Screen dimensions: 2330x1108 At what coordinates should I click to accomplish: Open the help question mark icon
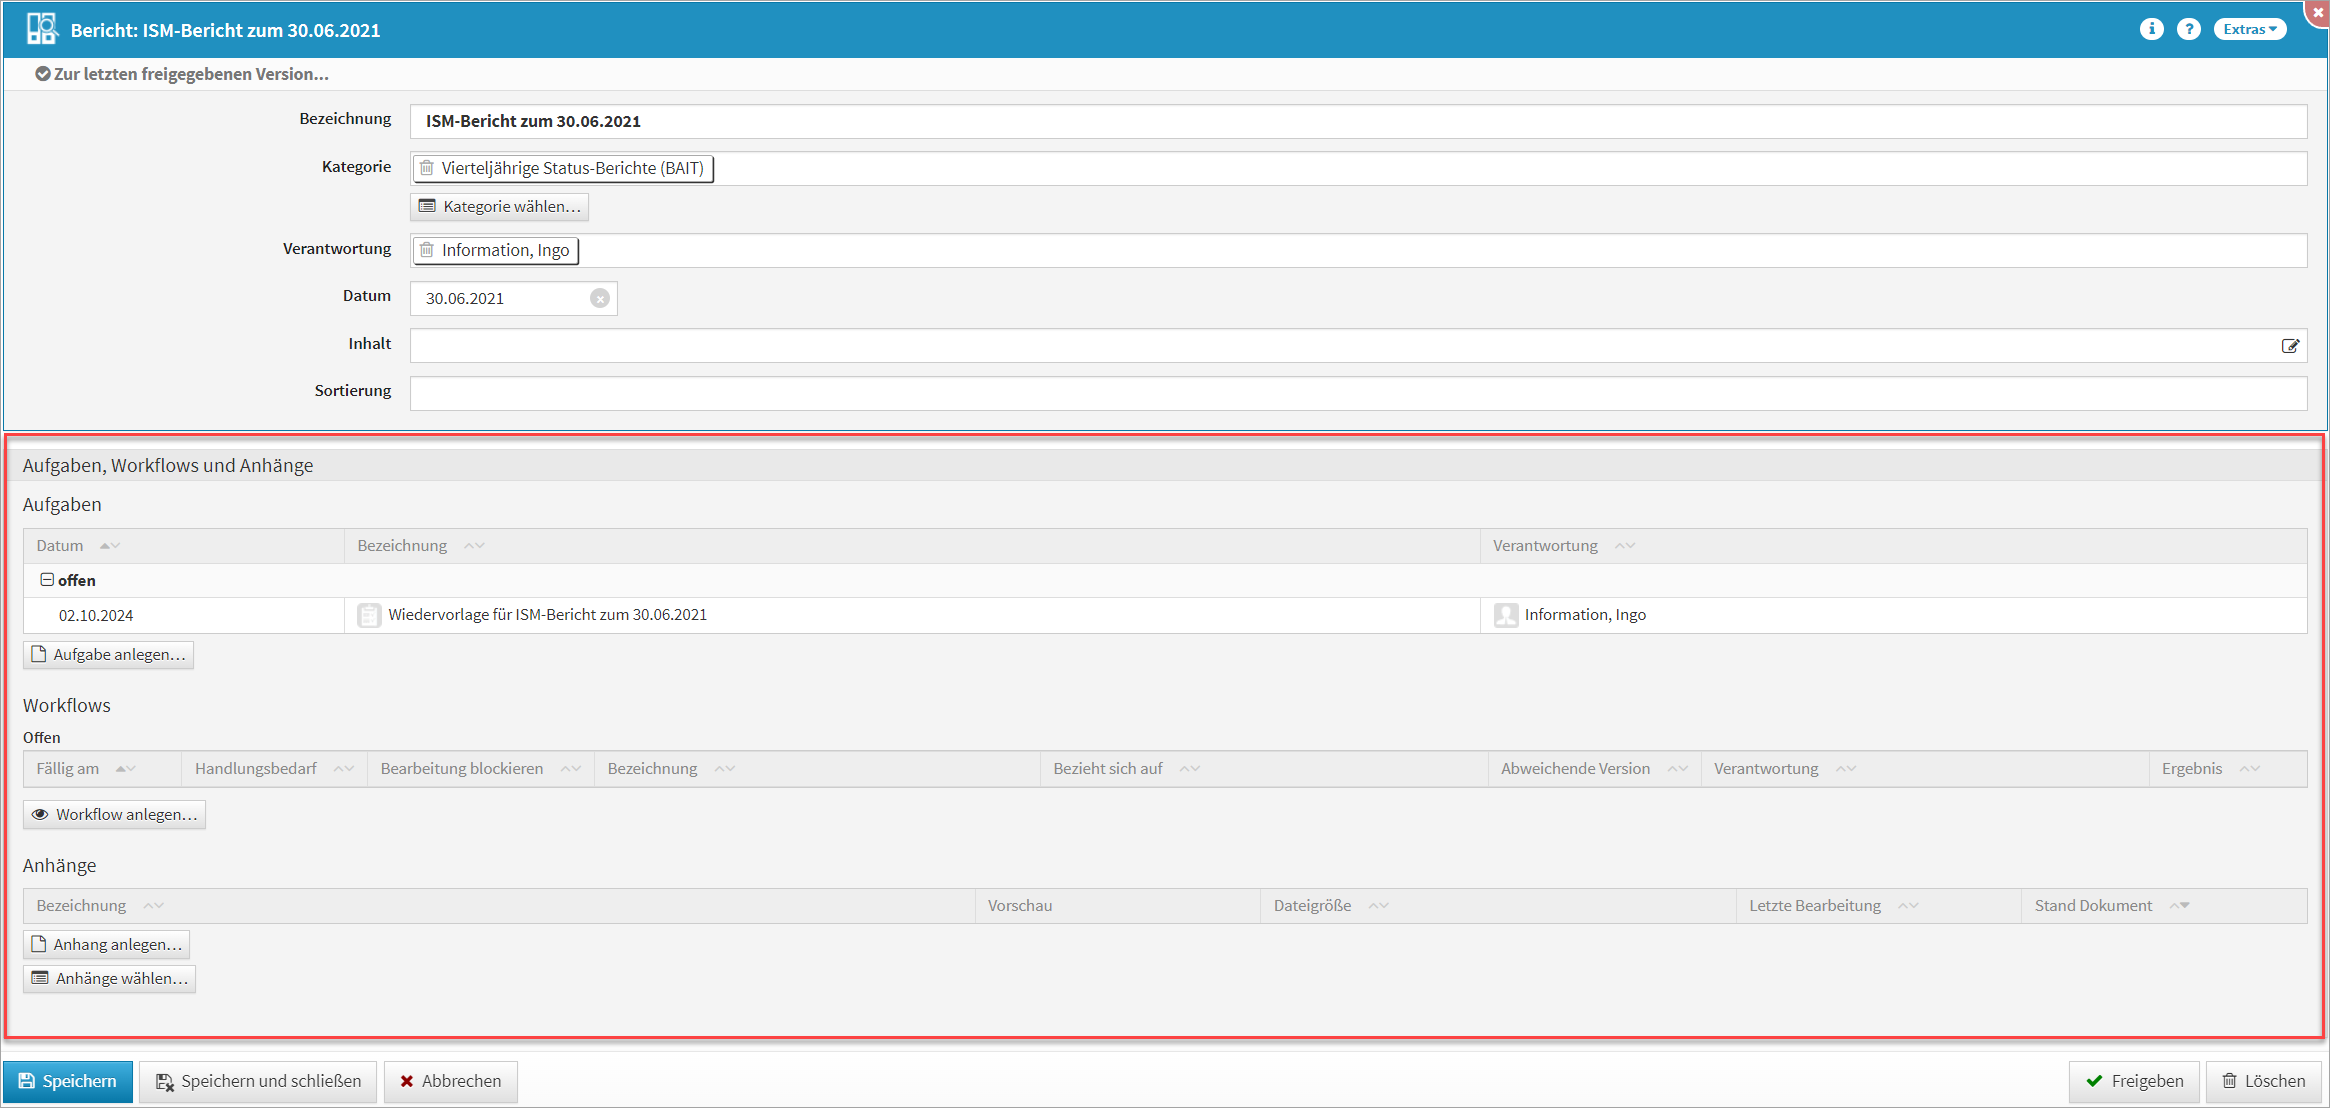coord(2189,29)
